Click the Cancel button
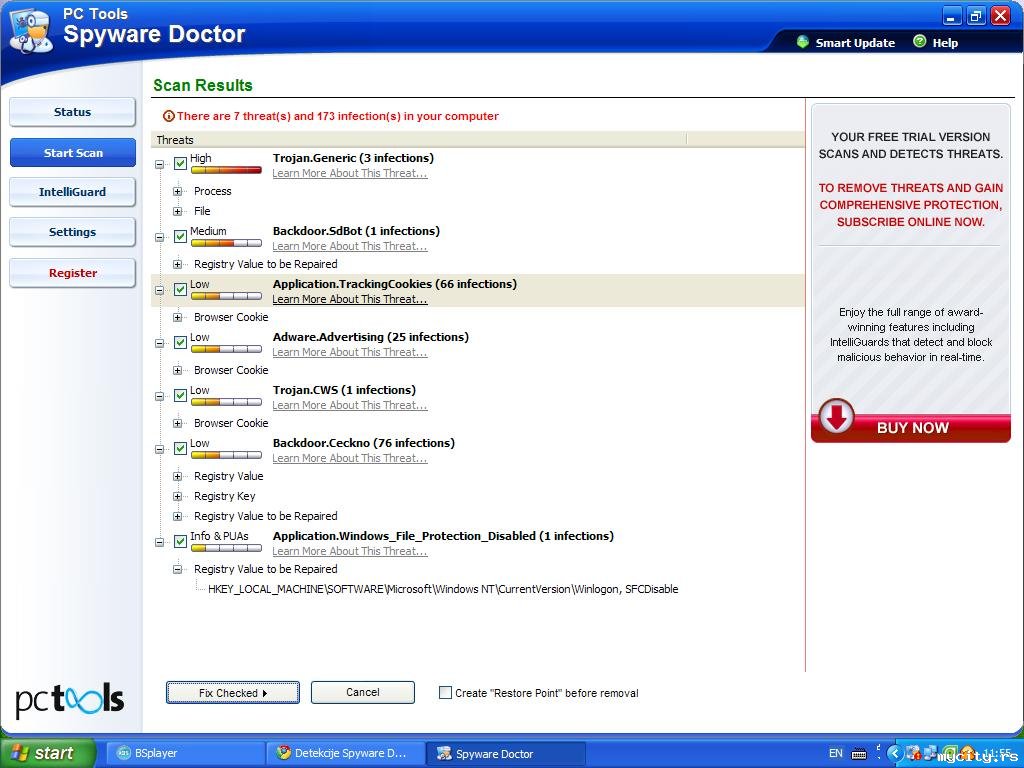Viewport: 1024px width, 768px height. coord(362,692)
